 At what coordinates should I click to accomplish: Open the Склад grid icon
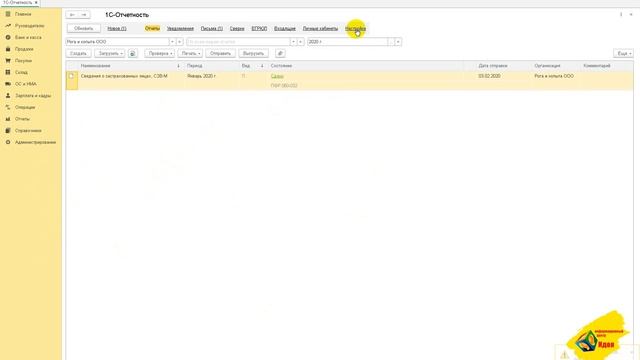pyautogui.click(x=8, y=72)
